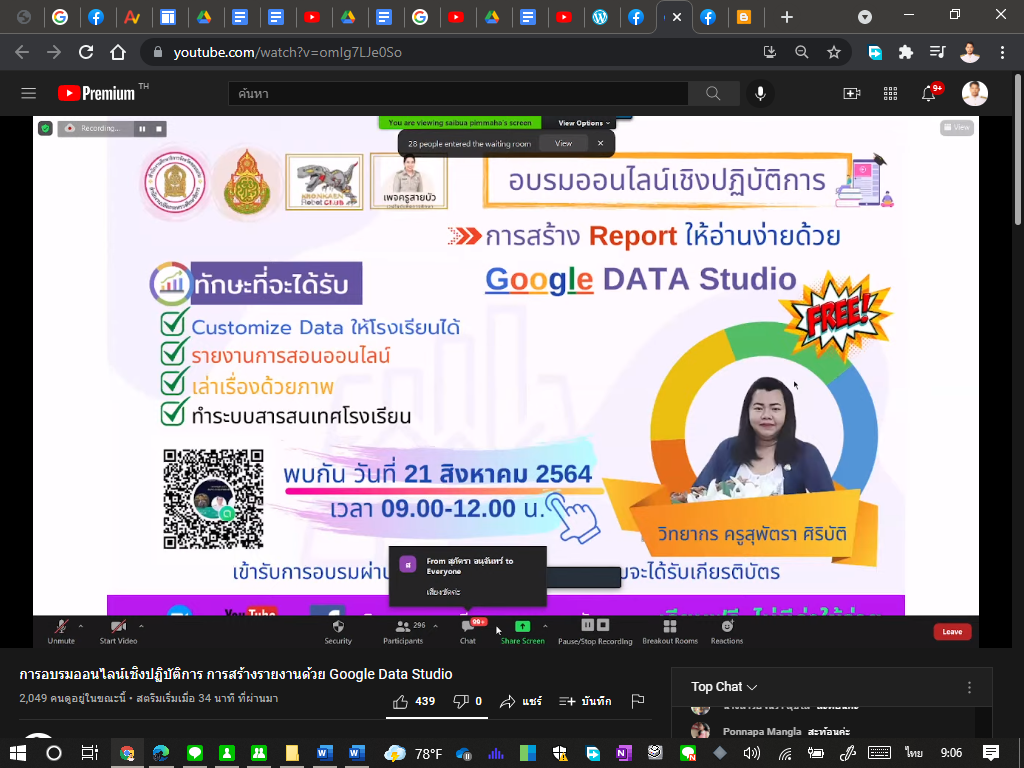Expand the Top Chat dropdown
1024x768 pixels.
pos(724,687)
